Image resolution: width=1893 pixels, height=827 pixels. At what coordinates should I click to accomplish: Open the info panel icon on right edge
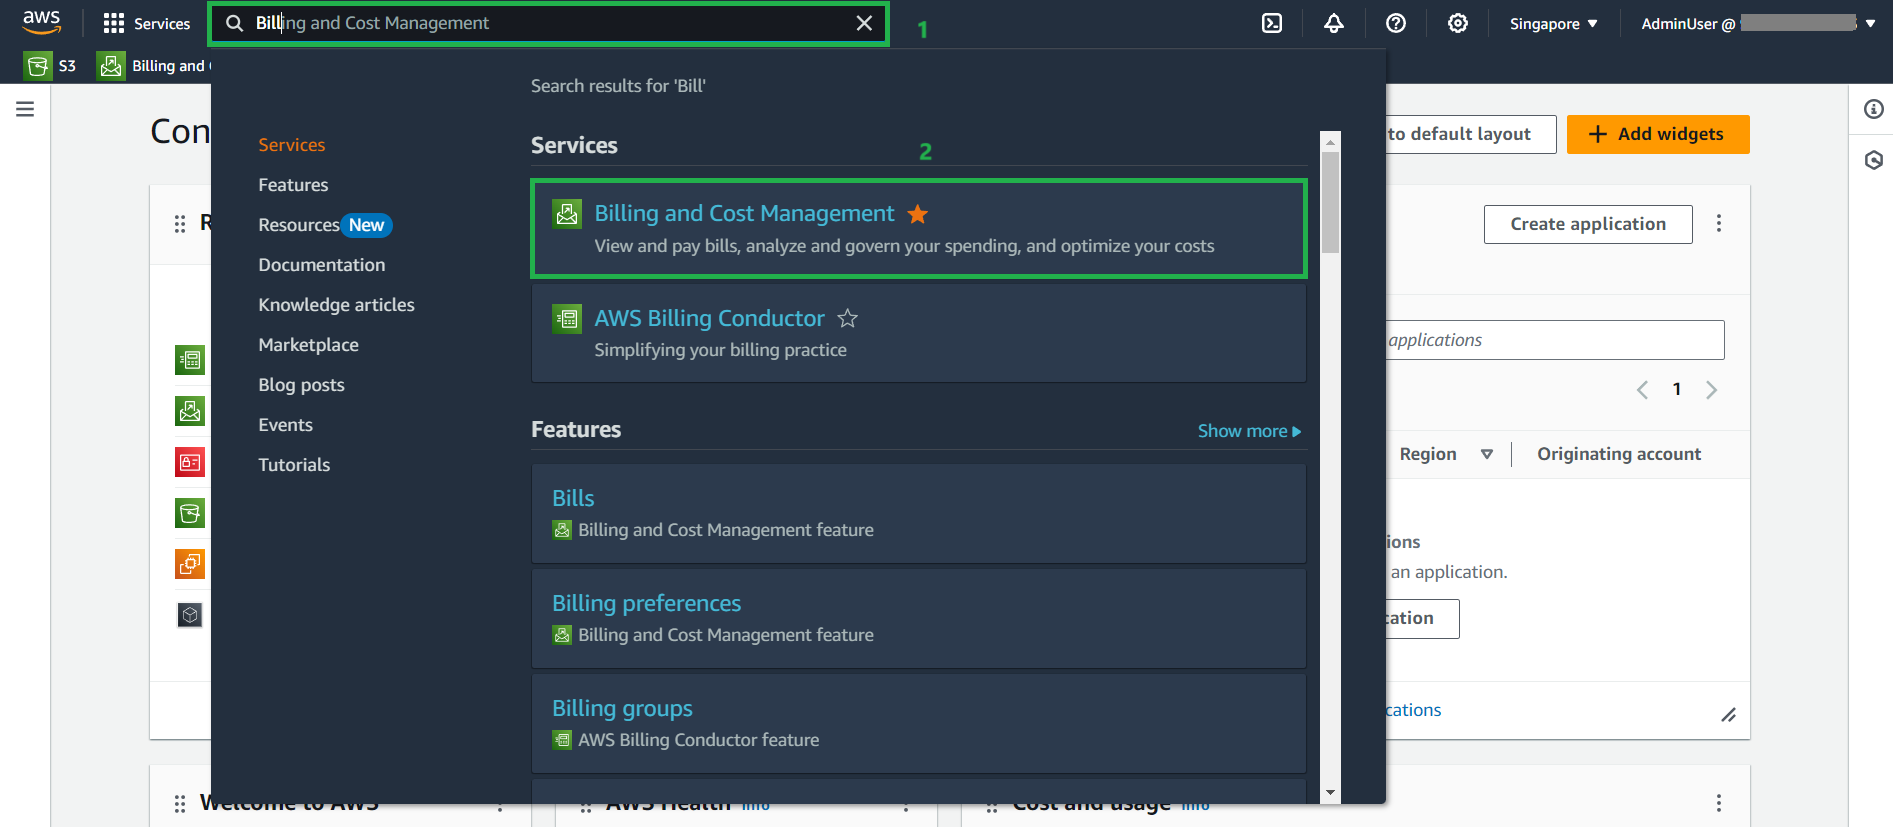click(1873, 109)
